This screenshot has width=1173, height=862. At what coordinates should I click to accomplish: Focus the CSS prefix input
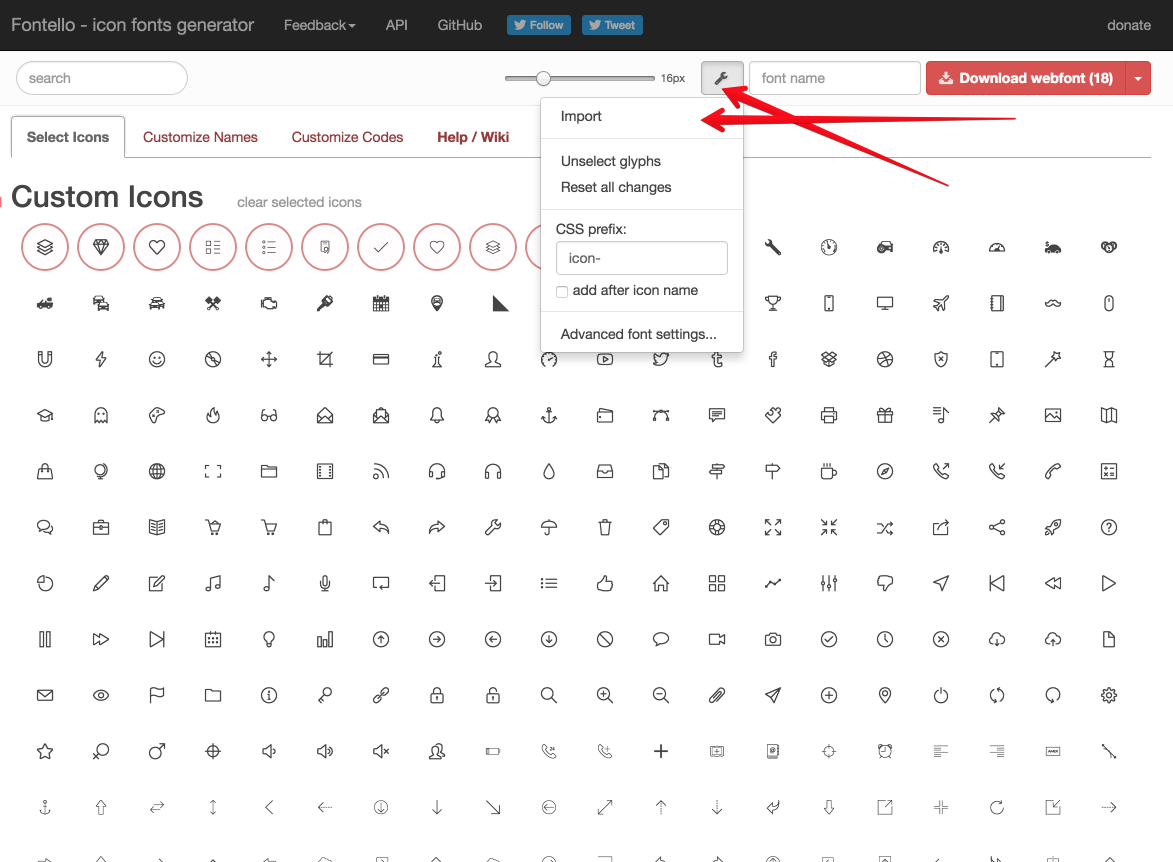tap(642, 258)
